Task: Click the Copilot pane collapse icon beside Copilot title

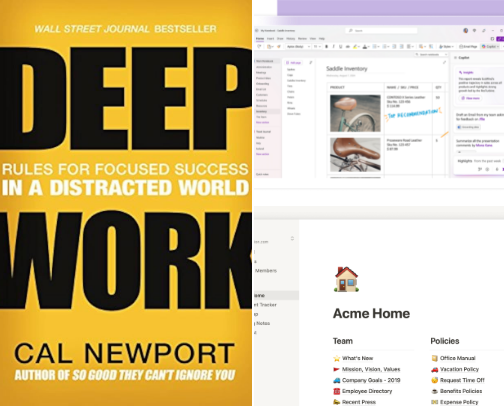Action: click(x=456, y=58)
